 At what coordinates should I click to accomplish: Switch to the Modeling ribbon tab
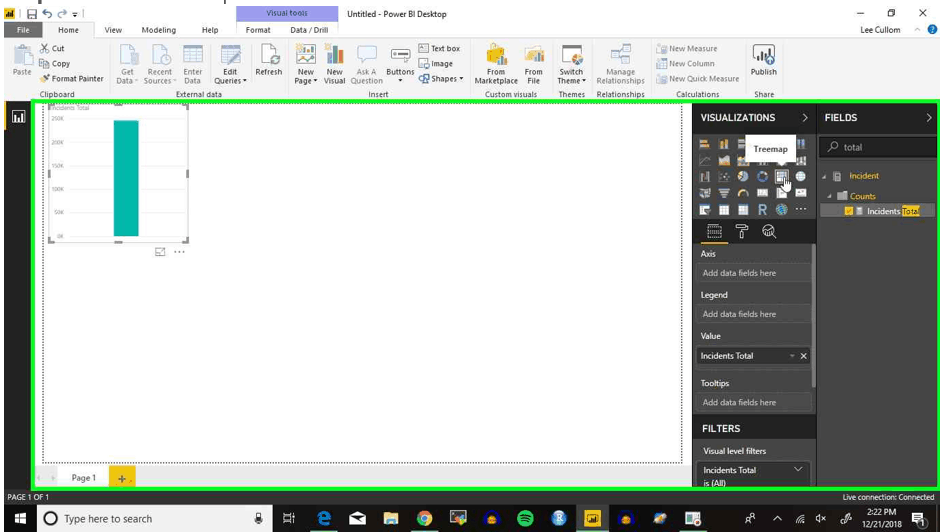[159, 30]
